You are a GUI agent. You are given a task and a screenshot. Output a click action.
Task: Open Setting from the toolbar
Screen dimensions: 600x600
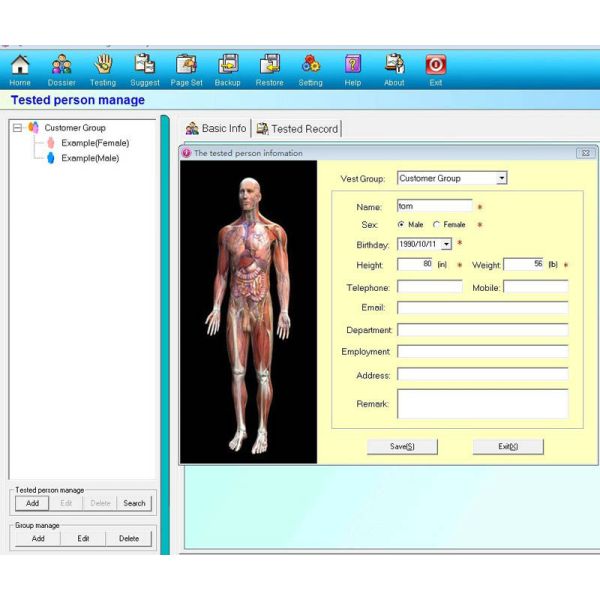(311, 68)
